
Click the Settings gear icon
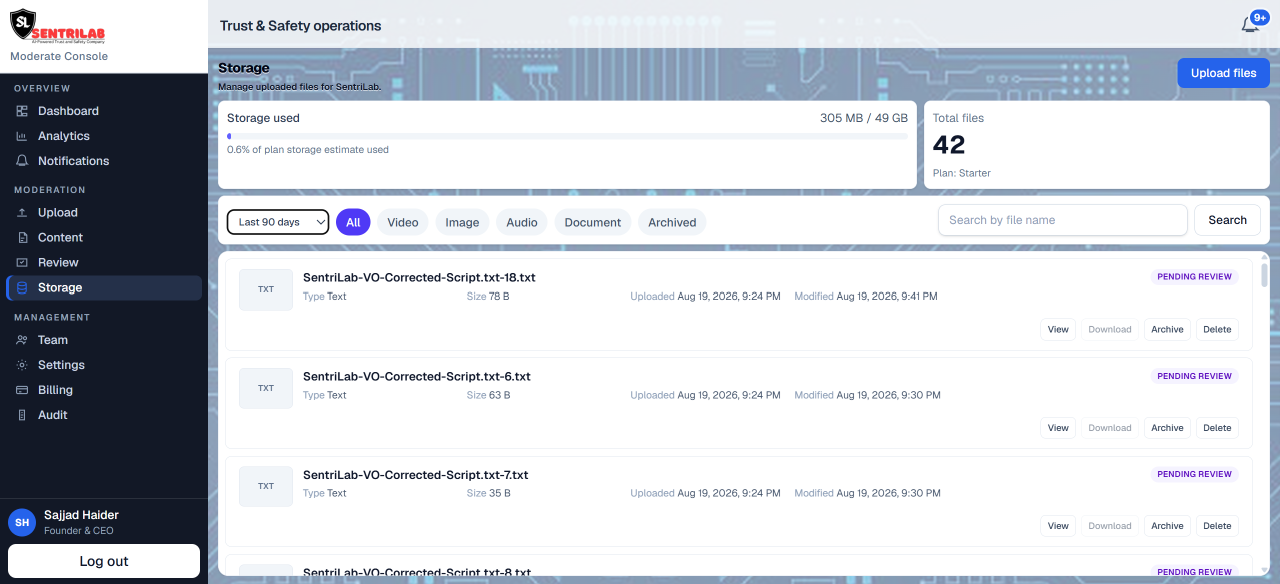pos(22,365)
